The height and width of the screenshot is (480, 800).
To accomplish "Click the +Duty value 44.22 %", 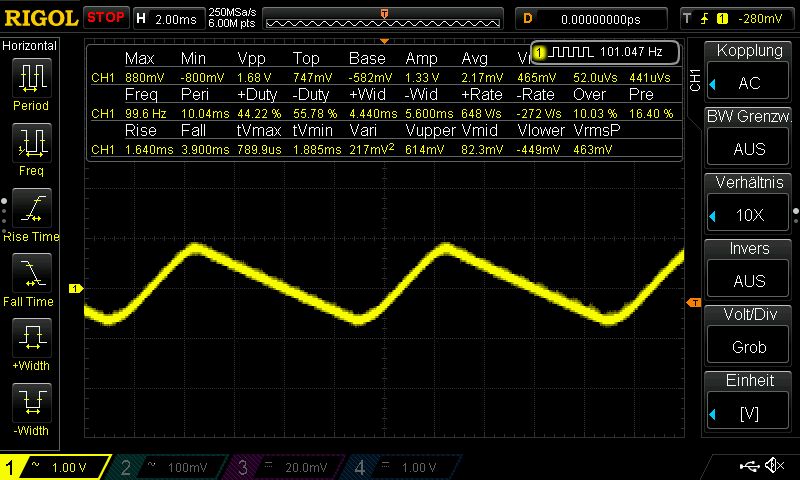I will pyautogui.click(x=259, y=114).
